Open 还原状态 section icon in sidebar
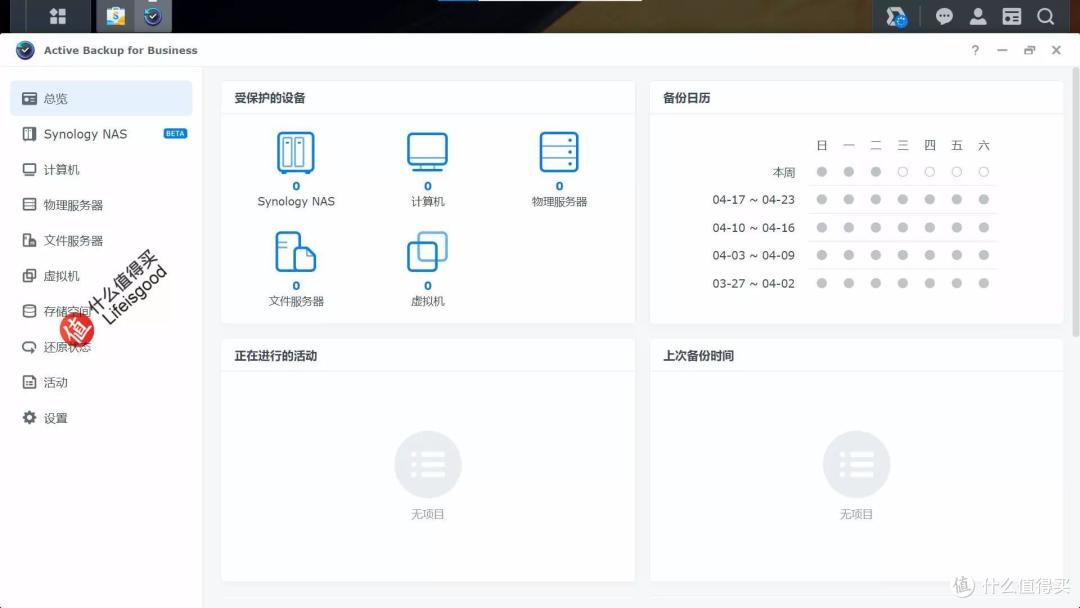Viewport: 1080px width, 608px height. [x=29, y=346]
